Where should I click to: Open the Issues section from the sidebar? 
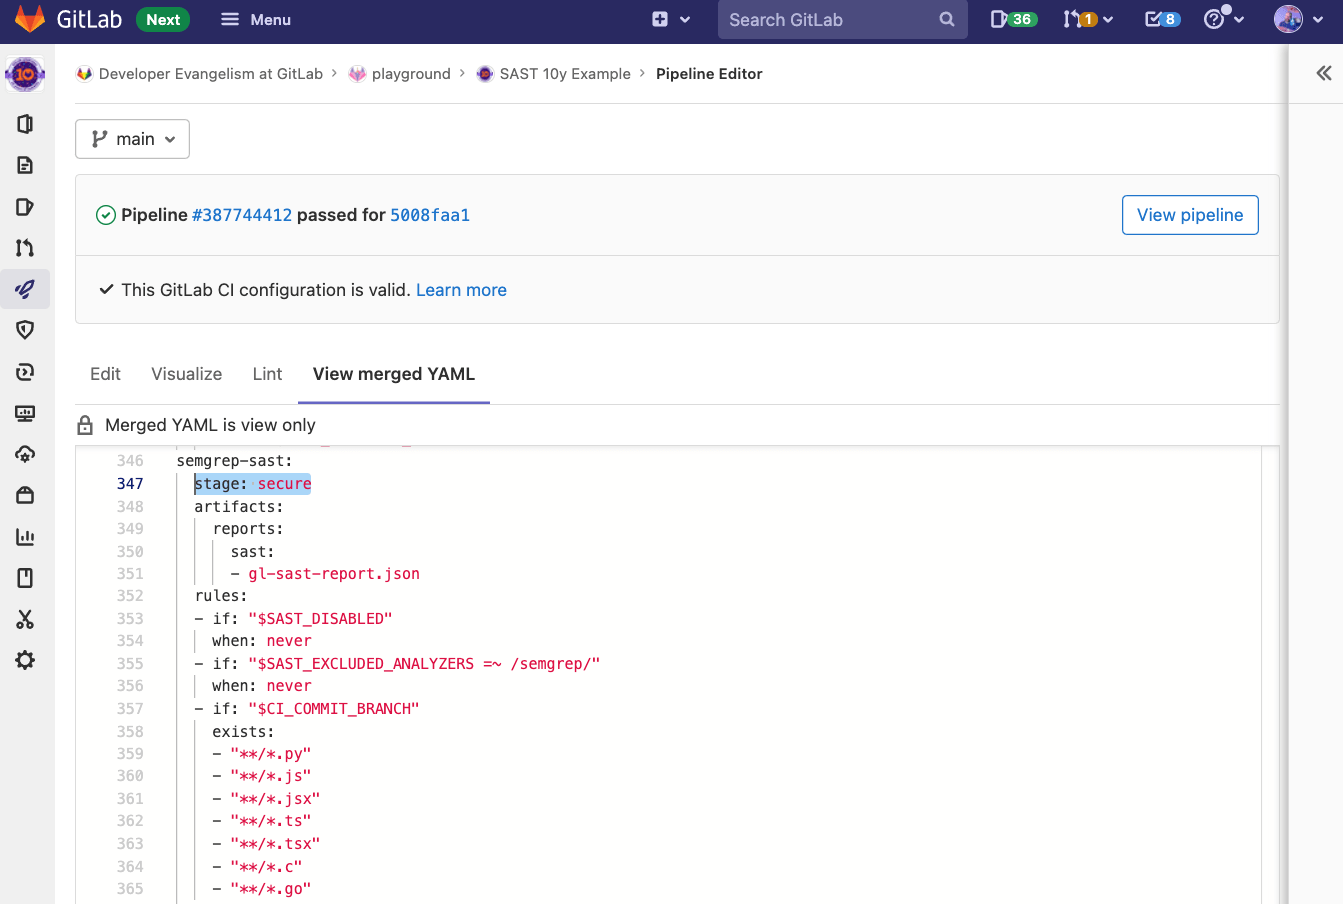(x=25, y=206)
